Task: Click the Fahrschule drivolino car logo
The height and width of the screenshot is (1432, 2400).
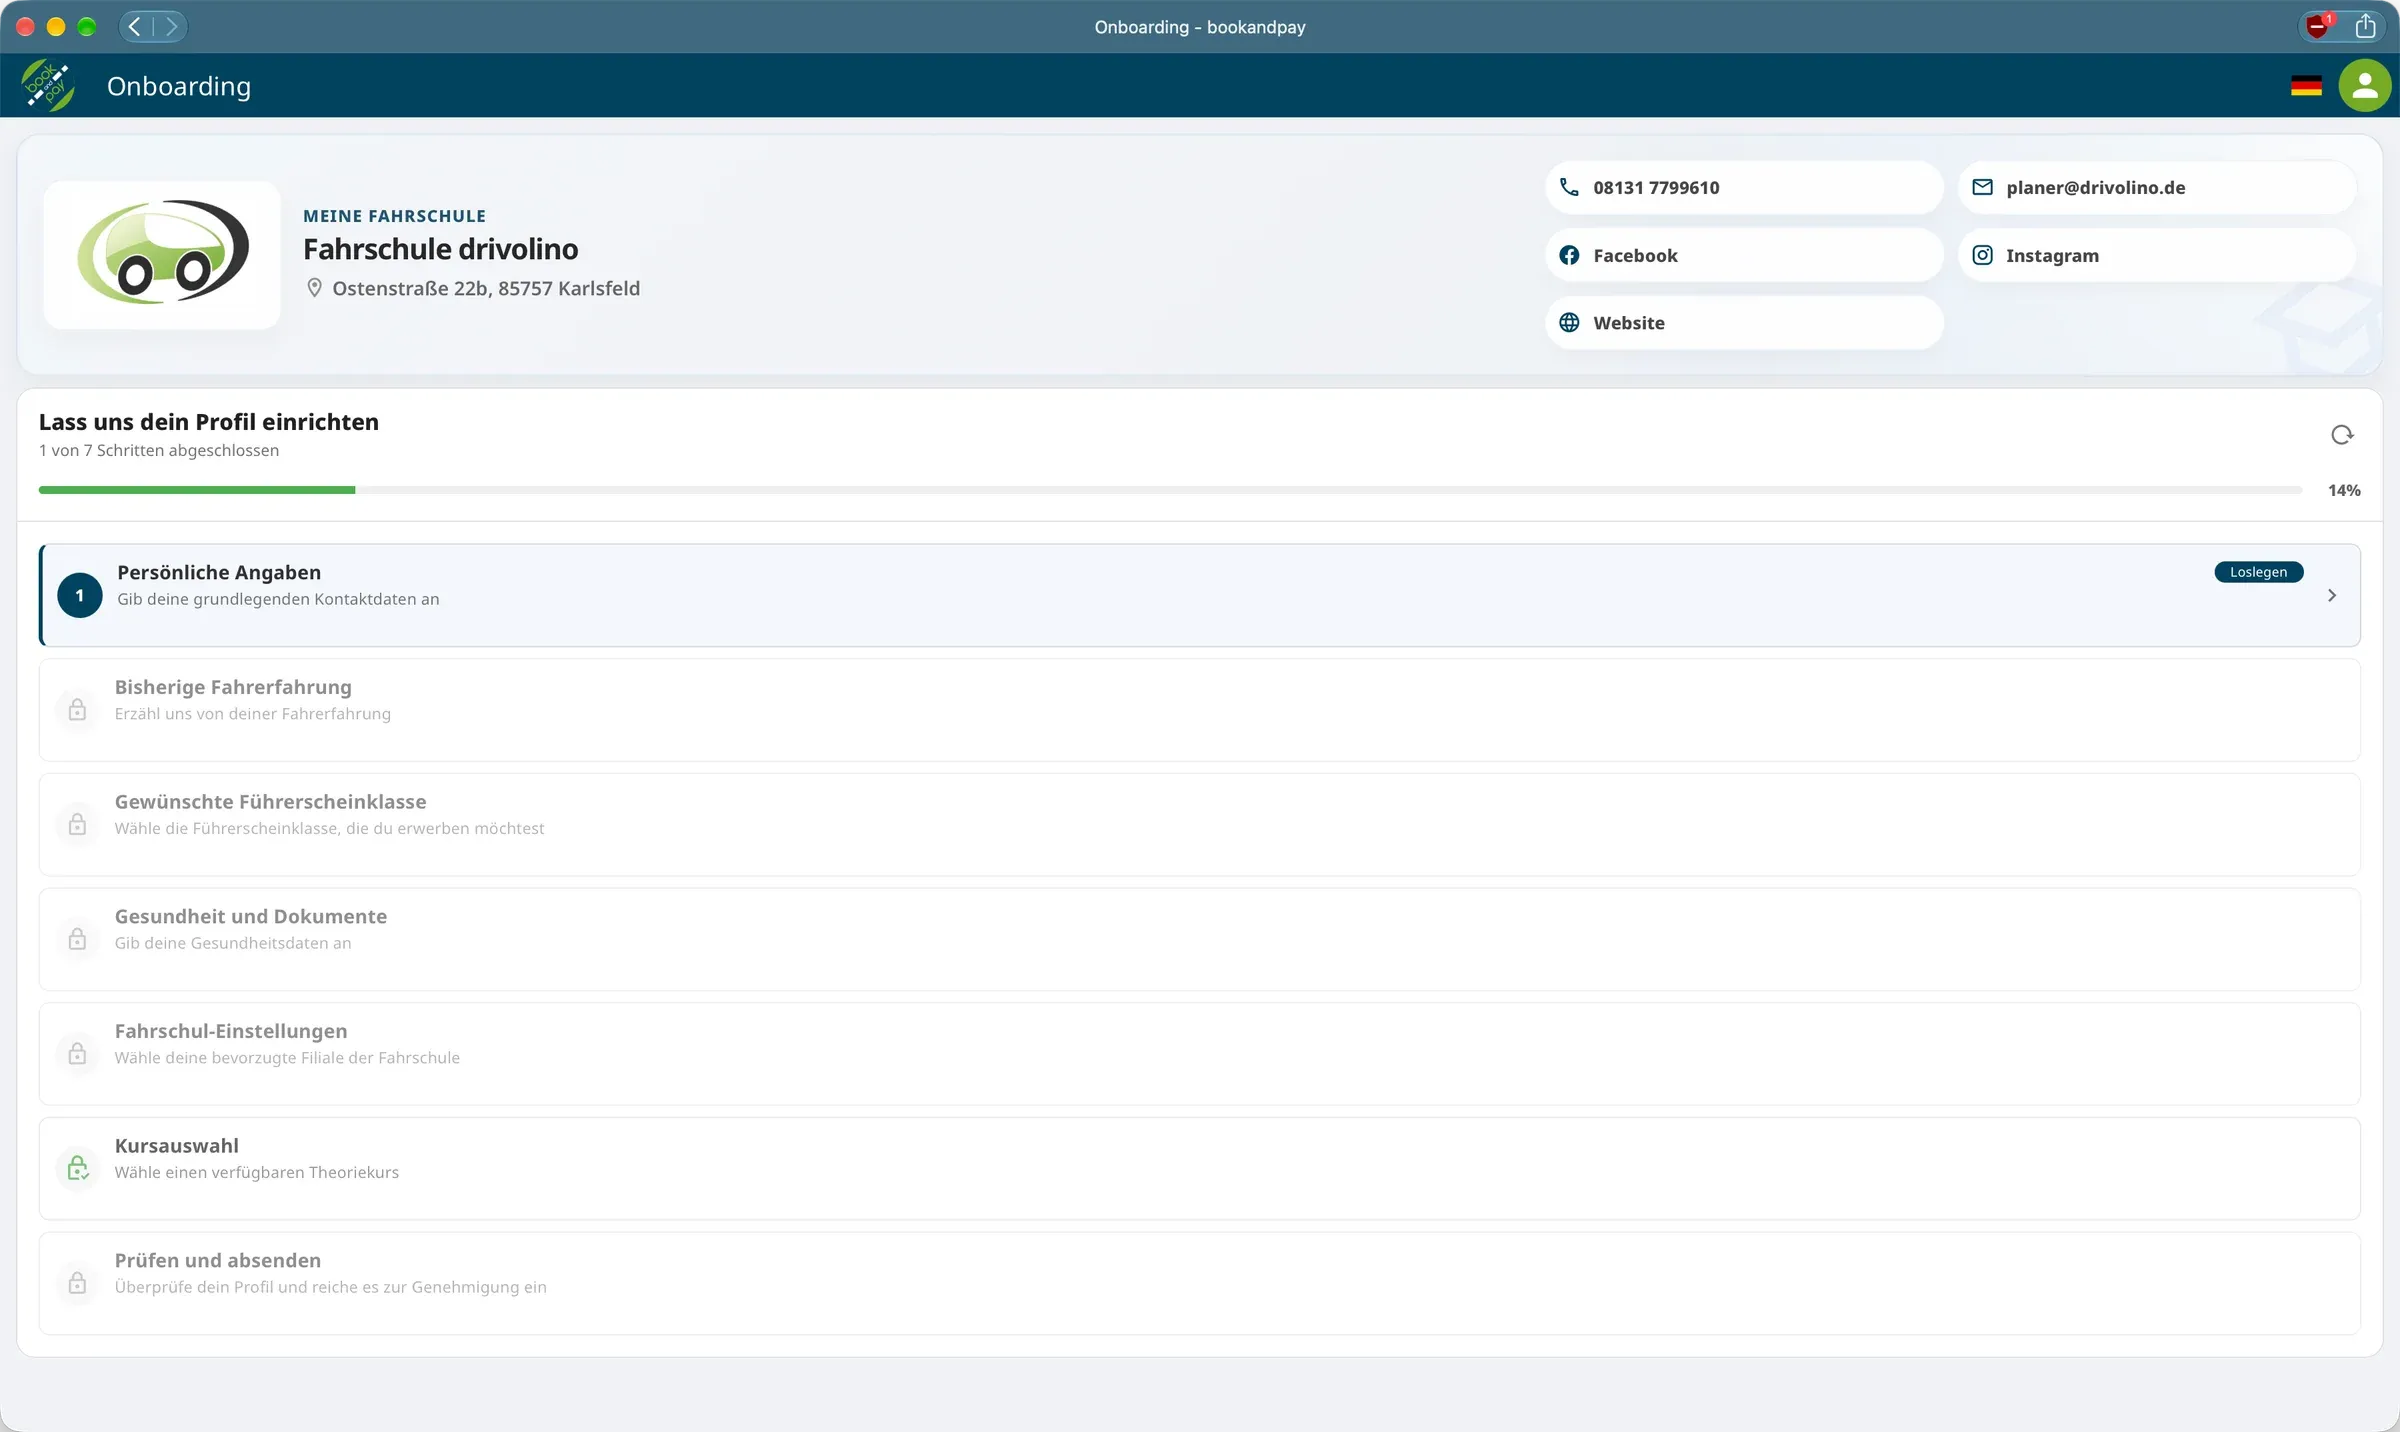Action: click(x=162, y=255)
